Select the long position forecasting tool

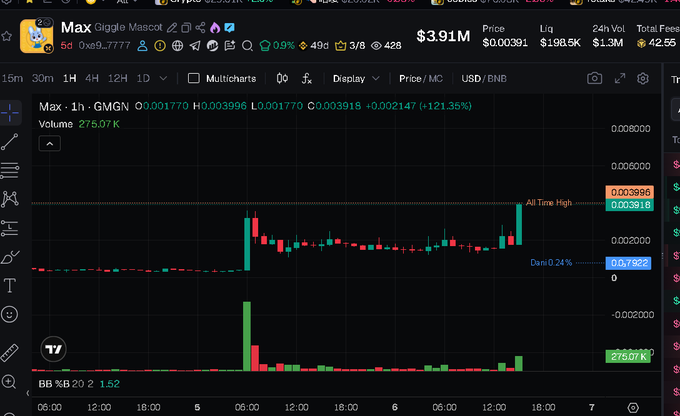tap(10, 228)
